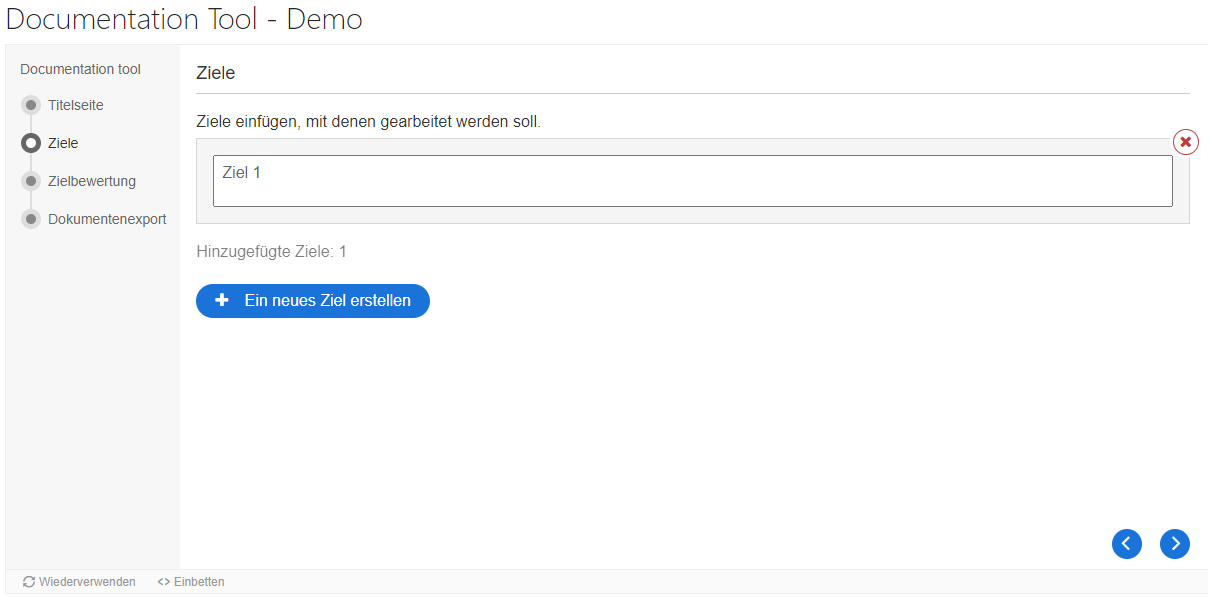The width and height of the screenshot is (1208, 598).
Task: Delete Ziel 1 with the red X icon
Action: pyautogui.click(x=1185, y=141)
